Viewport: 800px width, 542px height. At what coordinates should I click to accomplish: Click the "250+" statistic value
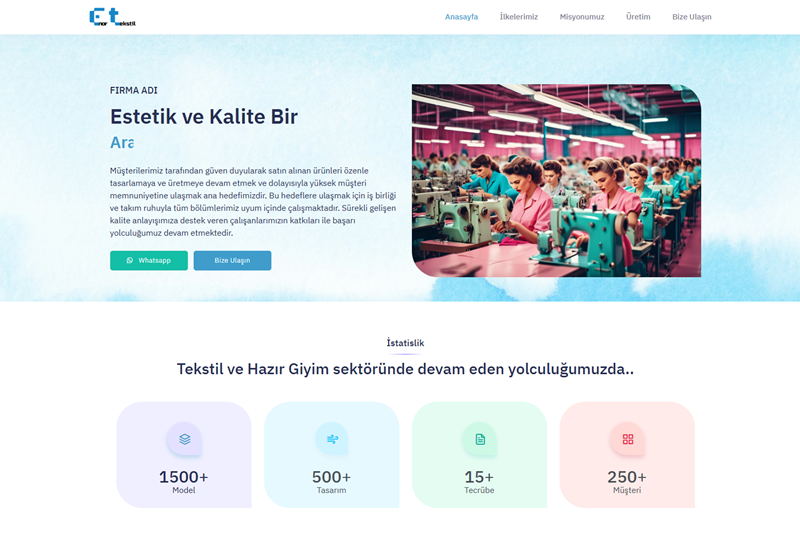(627, 477)
